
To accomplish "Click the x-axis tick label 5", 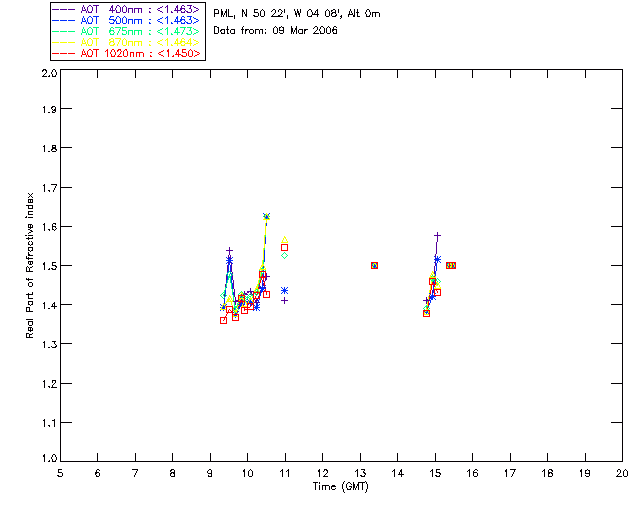I will (60, 473).
